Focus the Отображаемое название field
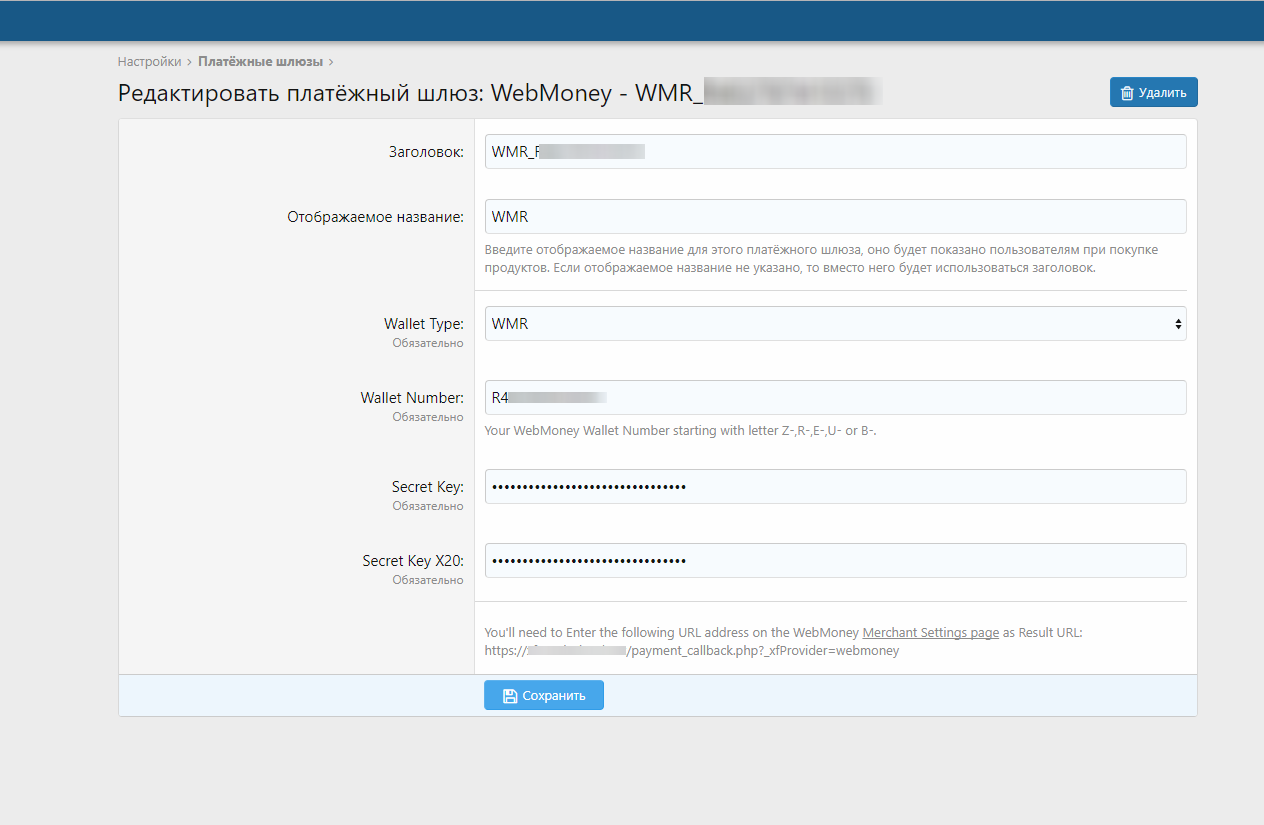The height and width of the screenshot is (825, 1264). click(835, 217)
